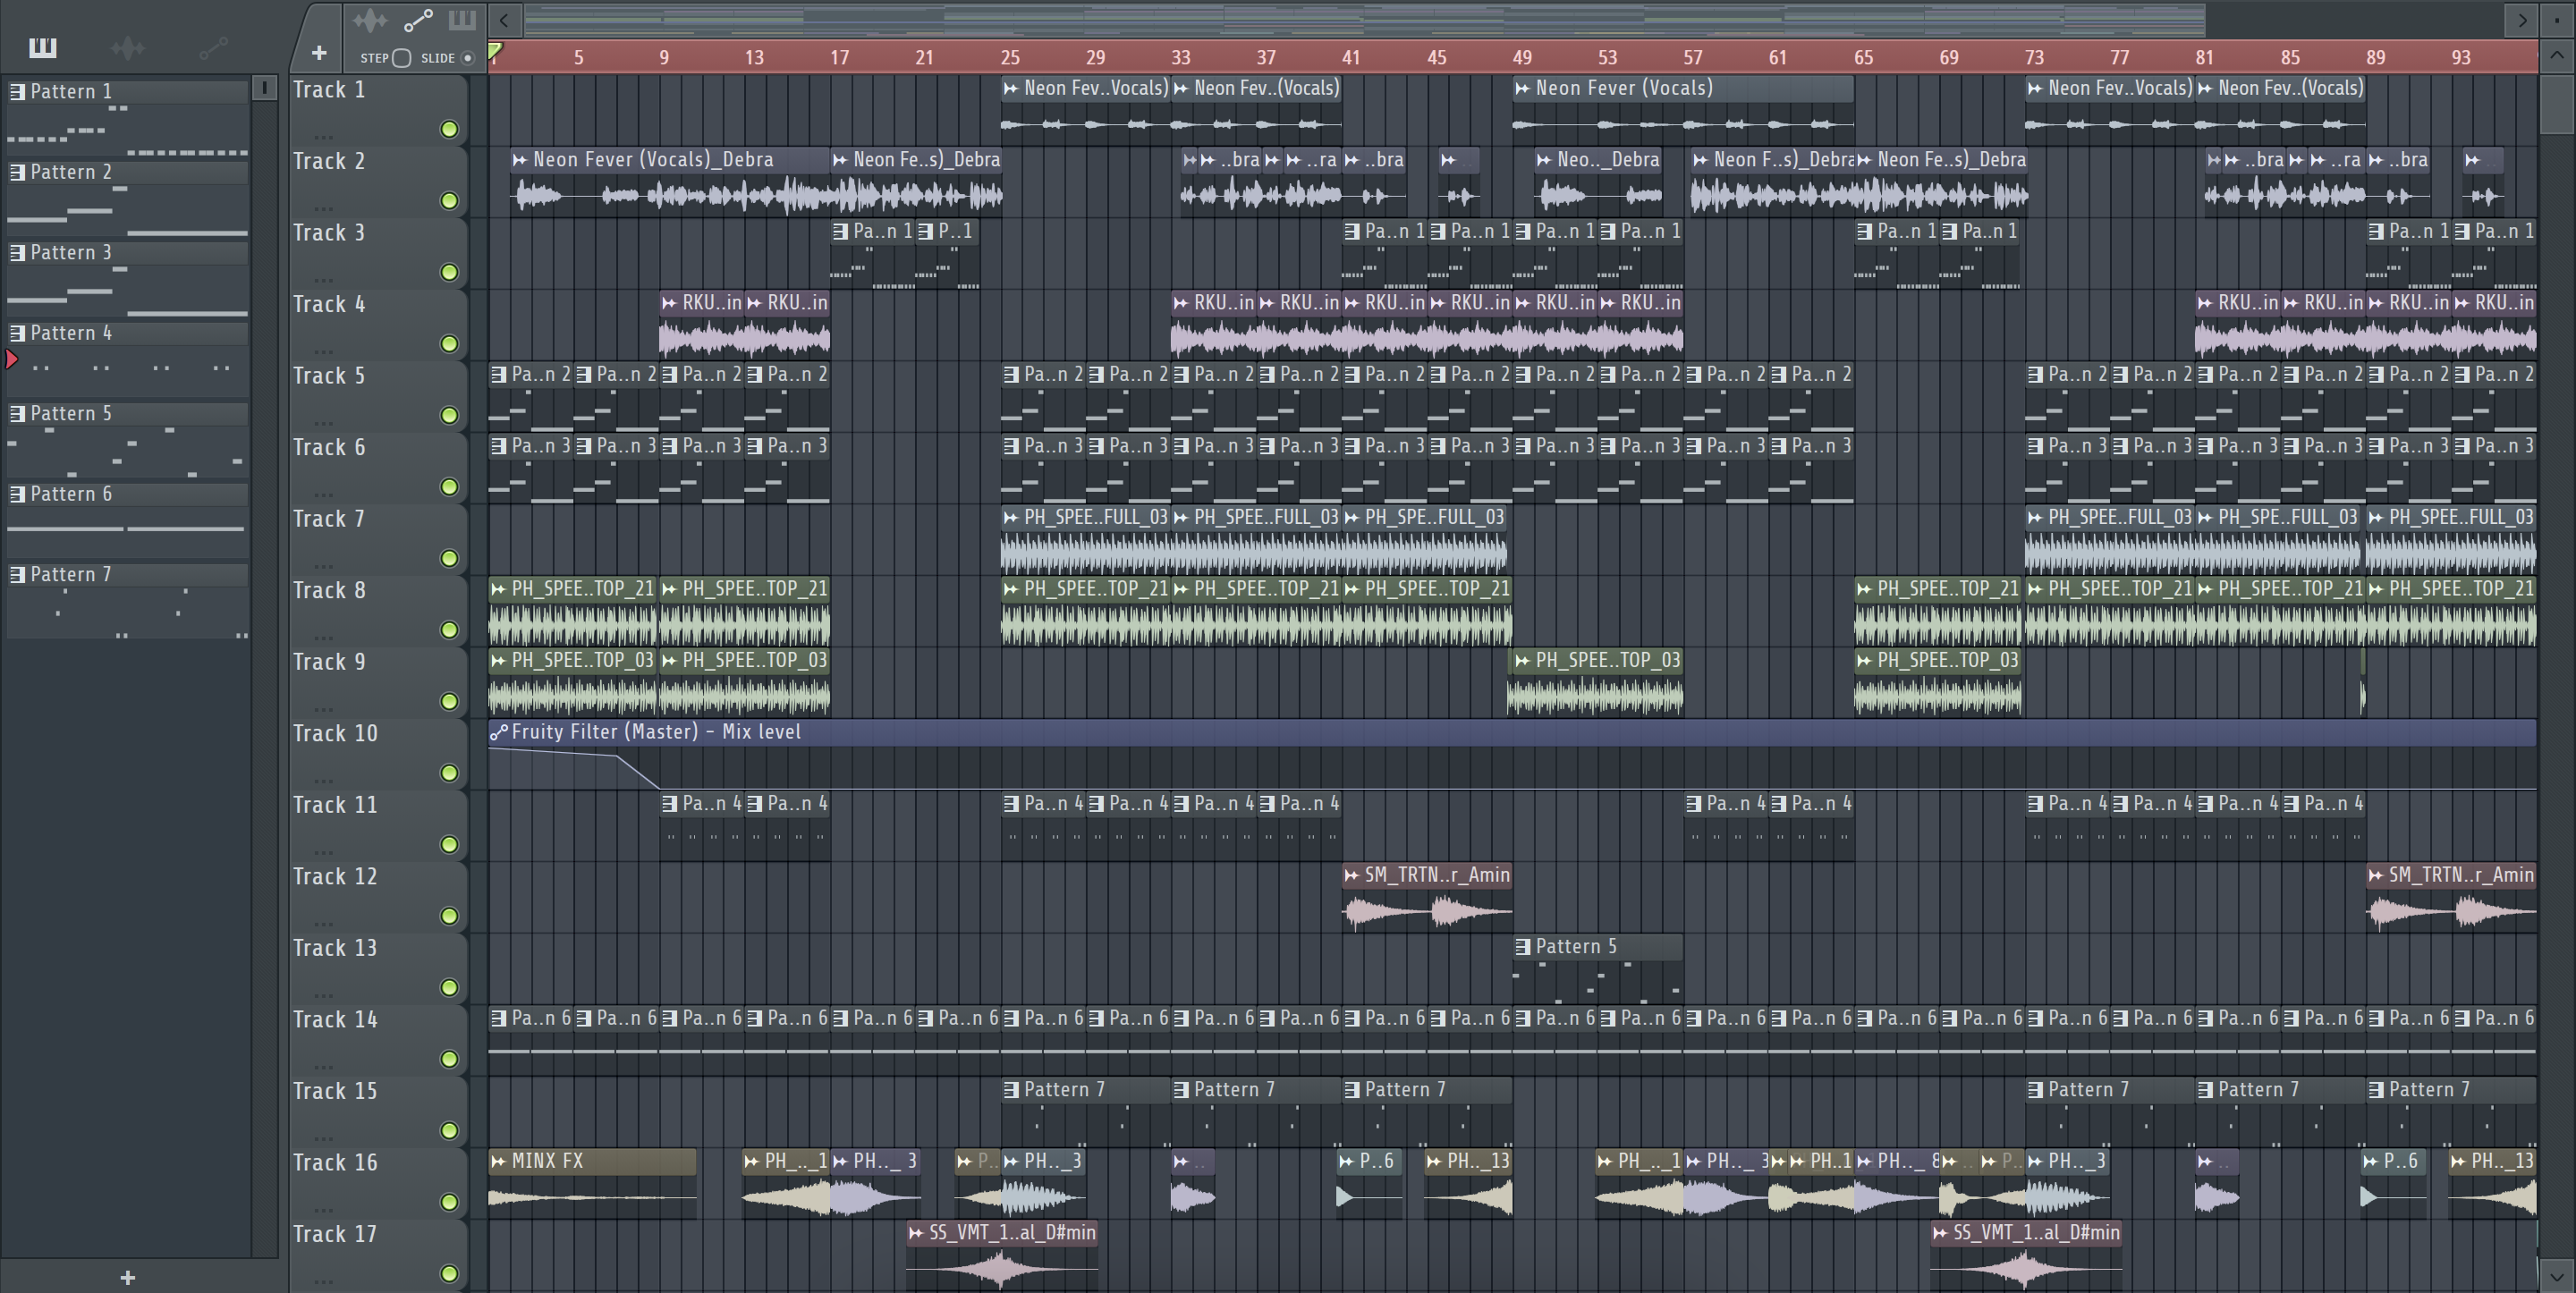Open the MINX FX clip menu arrow

click(x=498, y=1162)
